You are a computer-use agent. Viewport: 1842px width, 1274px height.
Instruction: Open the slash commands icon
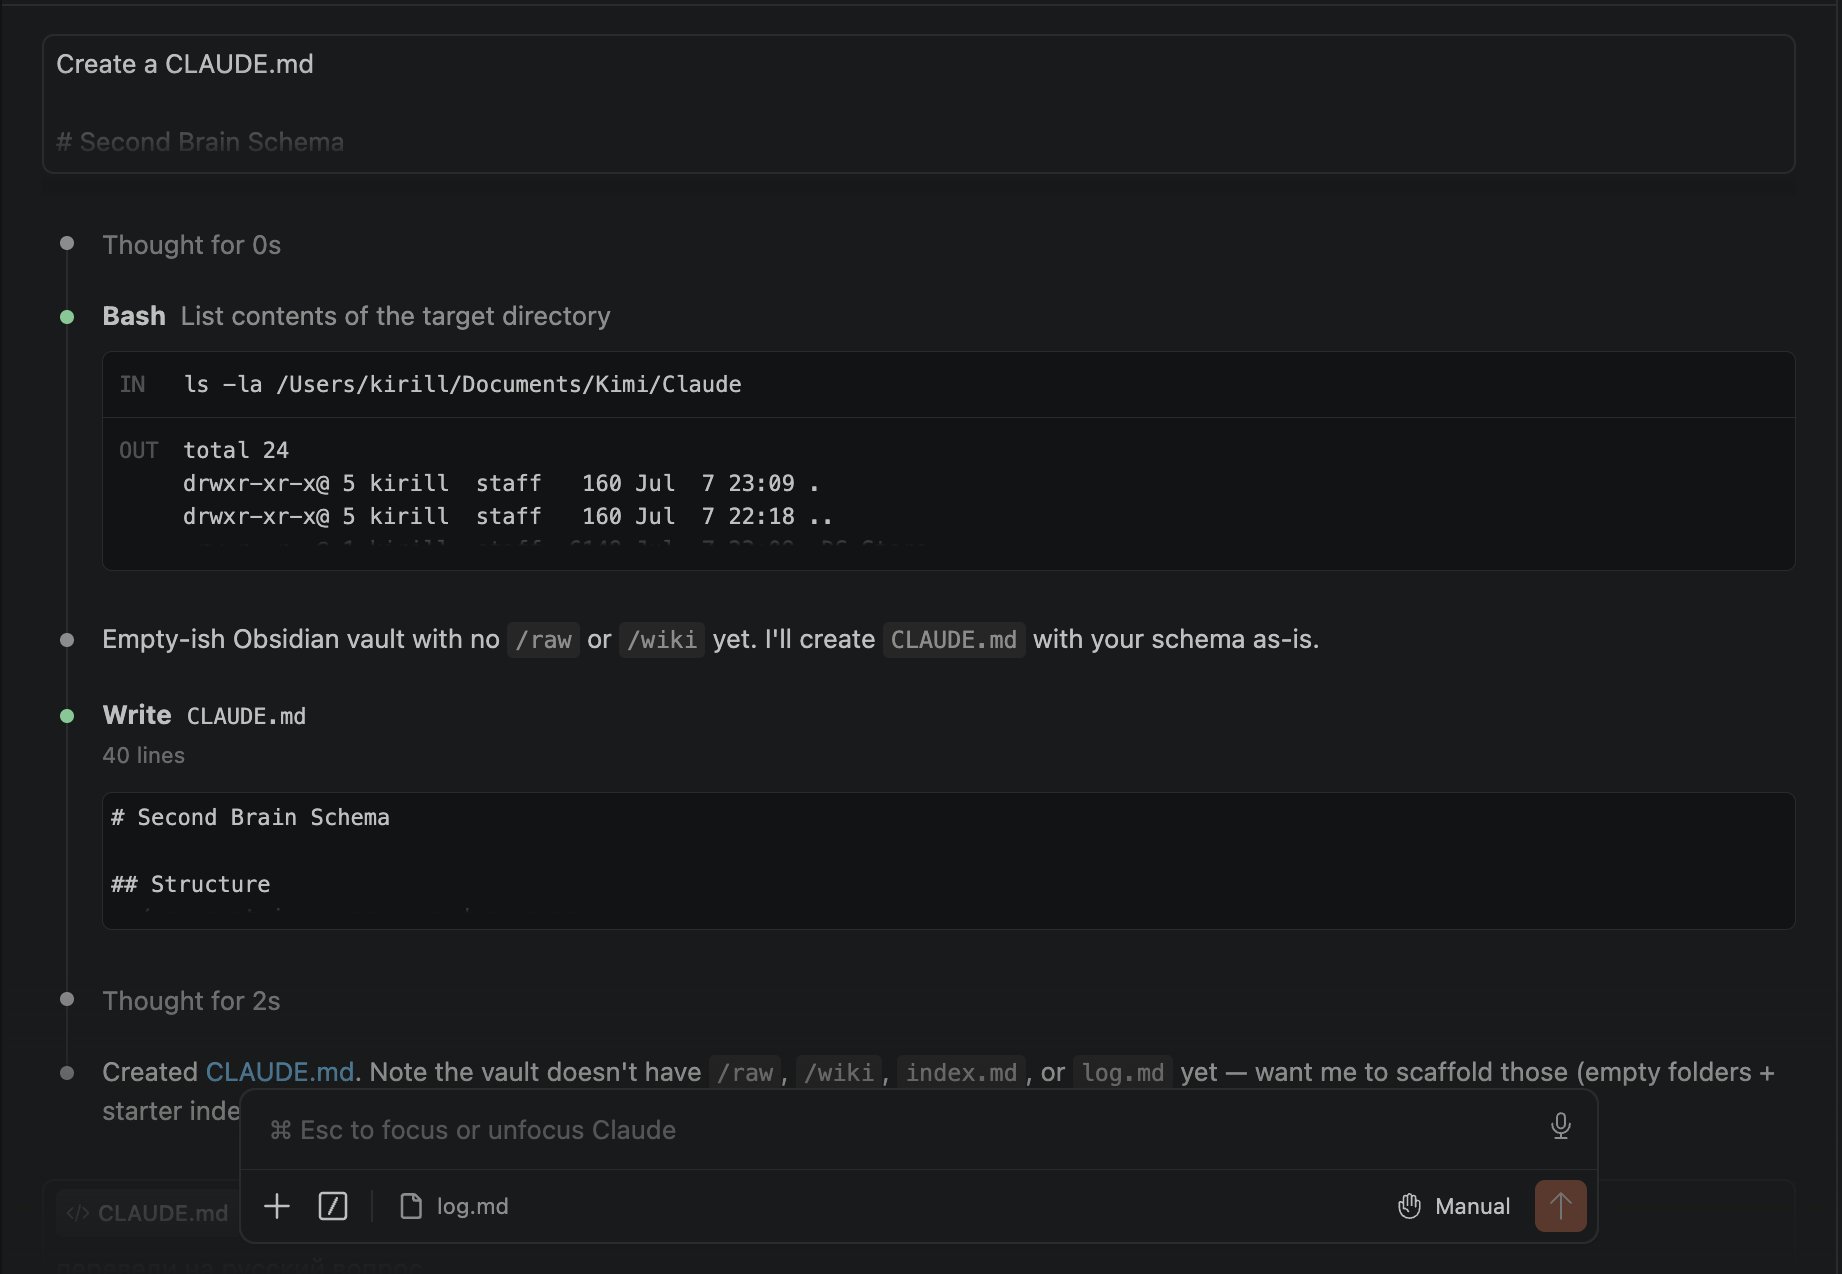(x=333, y=1206)
